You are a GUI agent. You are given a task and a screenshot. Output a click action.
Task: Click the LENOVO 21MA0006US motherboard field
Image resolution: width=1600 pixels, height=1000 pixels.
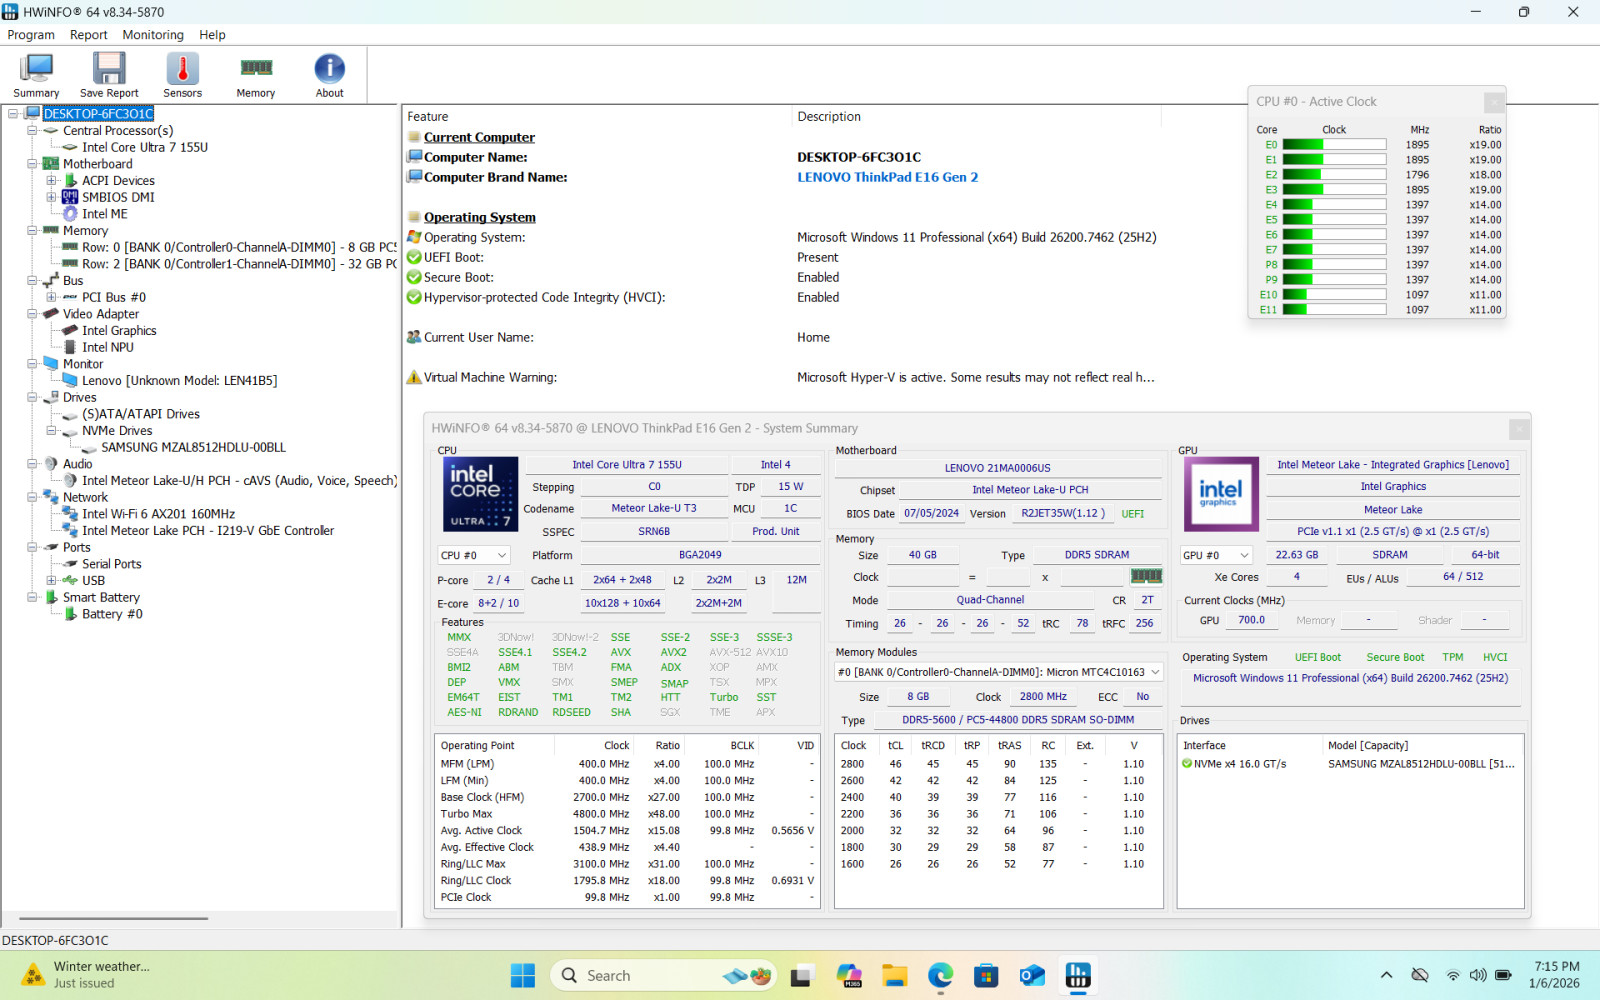(997, 468)
